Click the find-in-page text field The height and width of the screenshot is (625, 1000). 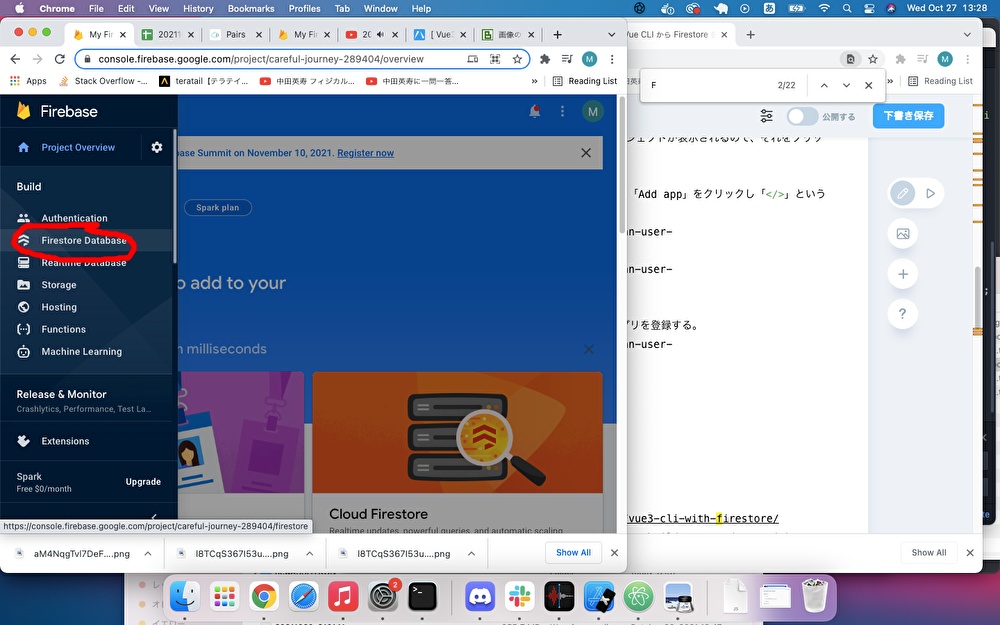pos(708,85)
